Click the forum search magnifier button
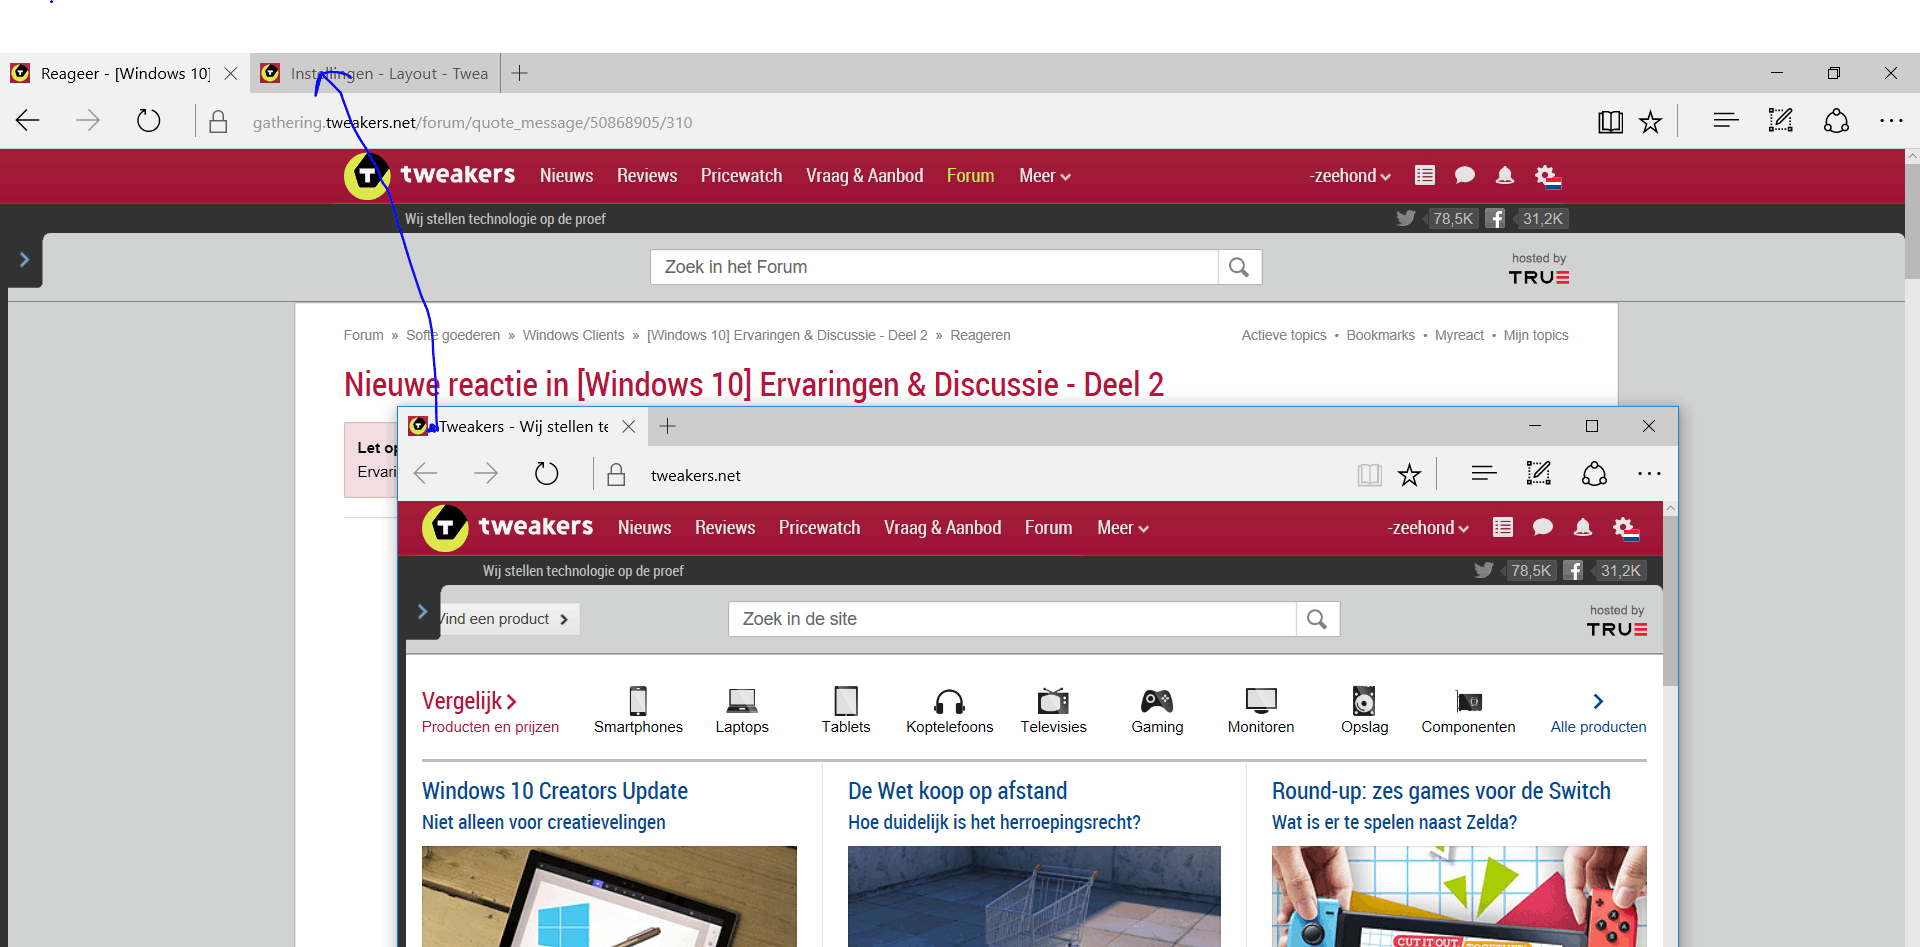The image size is (1920, 947). pos(1239,267)
